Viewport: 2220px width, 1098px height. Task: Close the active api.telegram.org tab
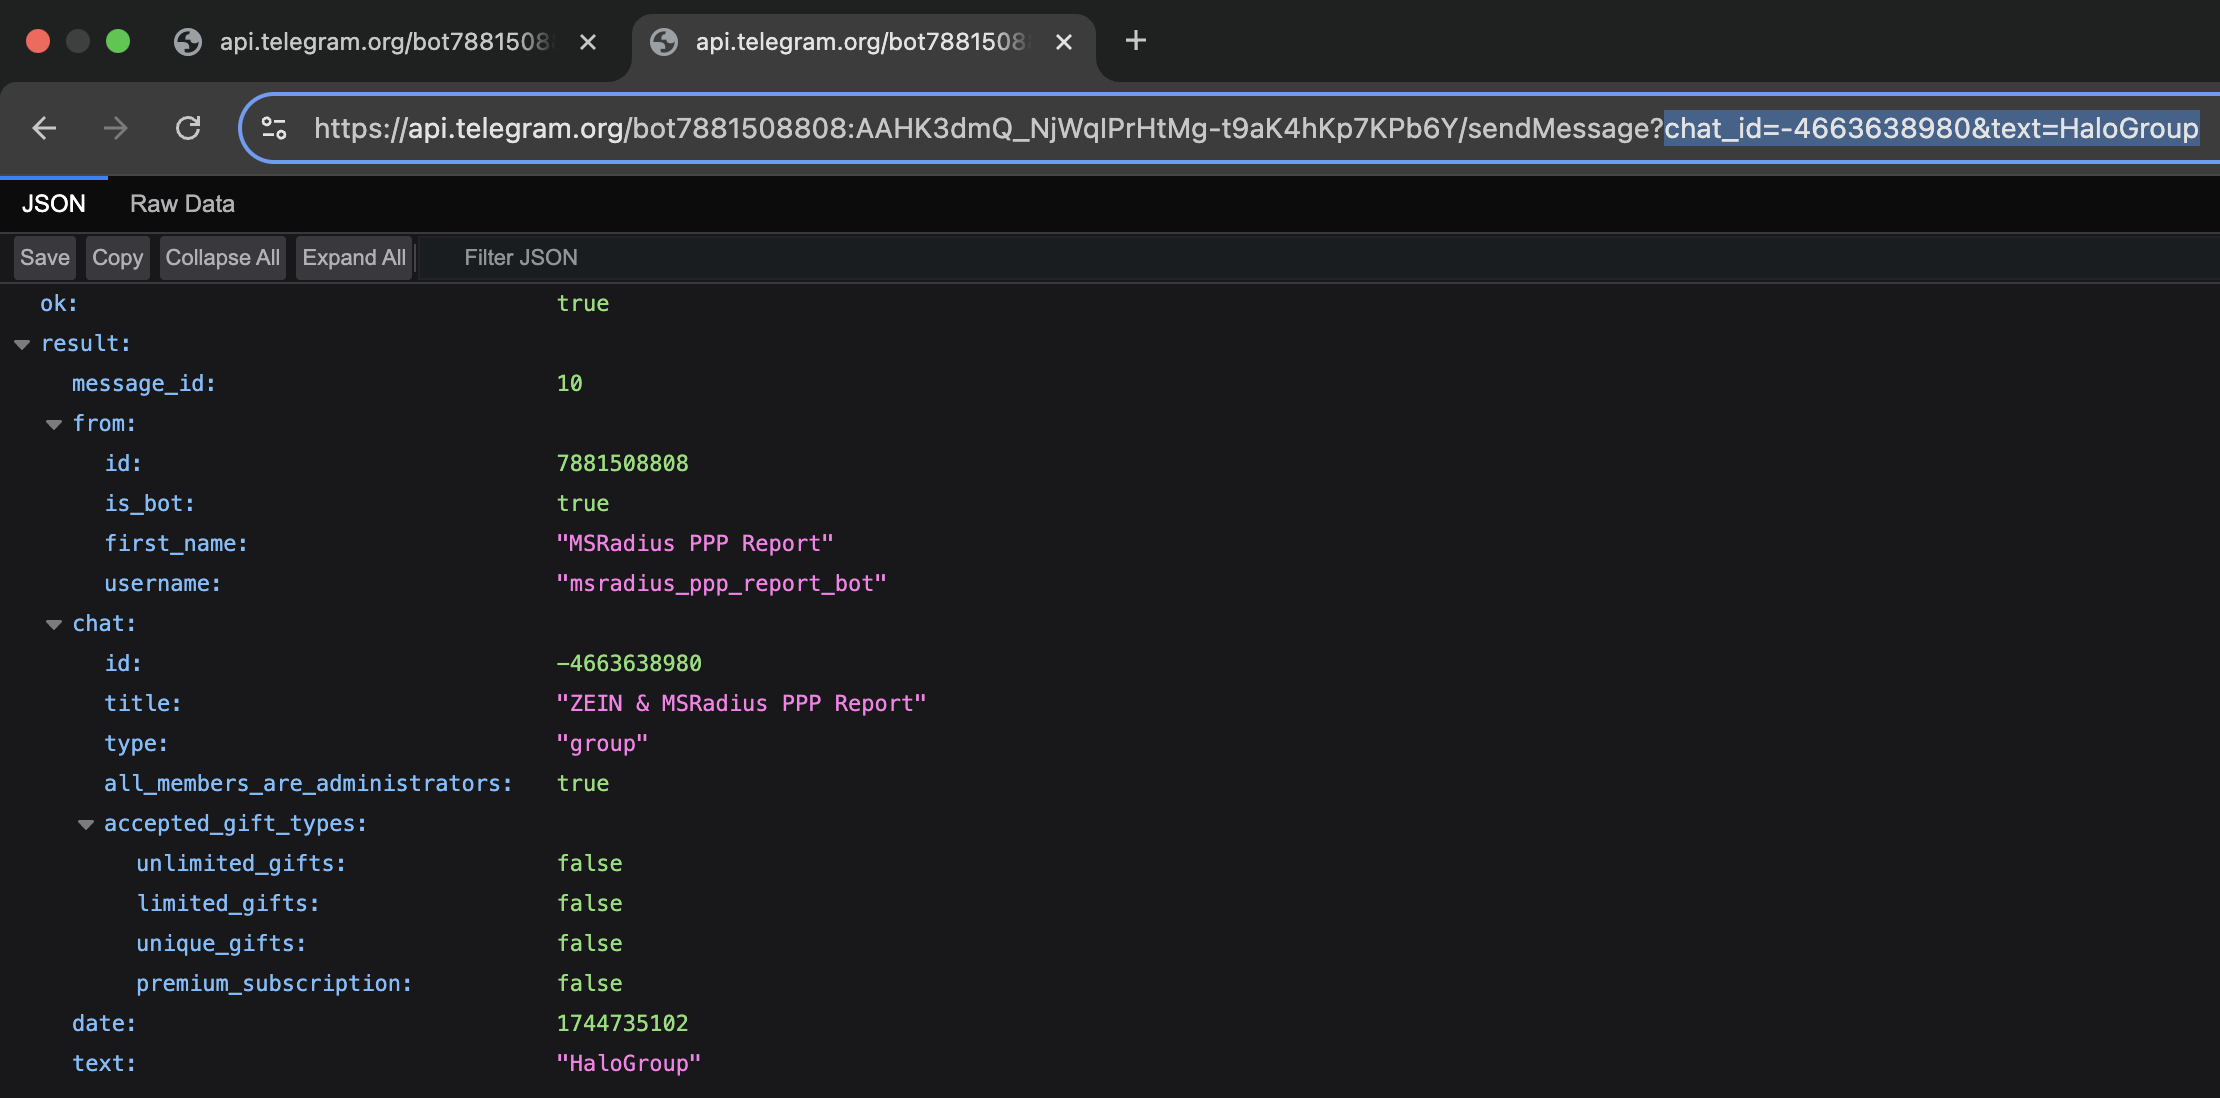pos(1064,42)
